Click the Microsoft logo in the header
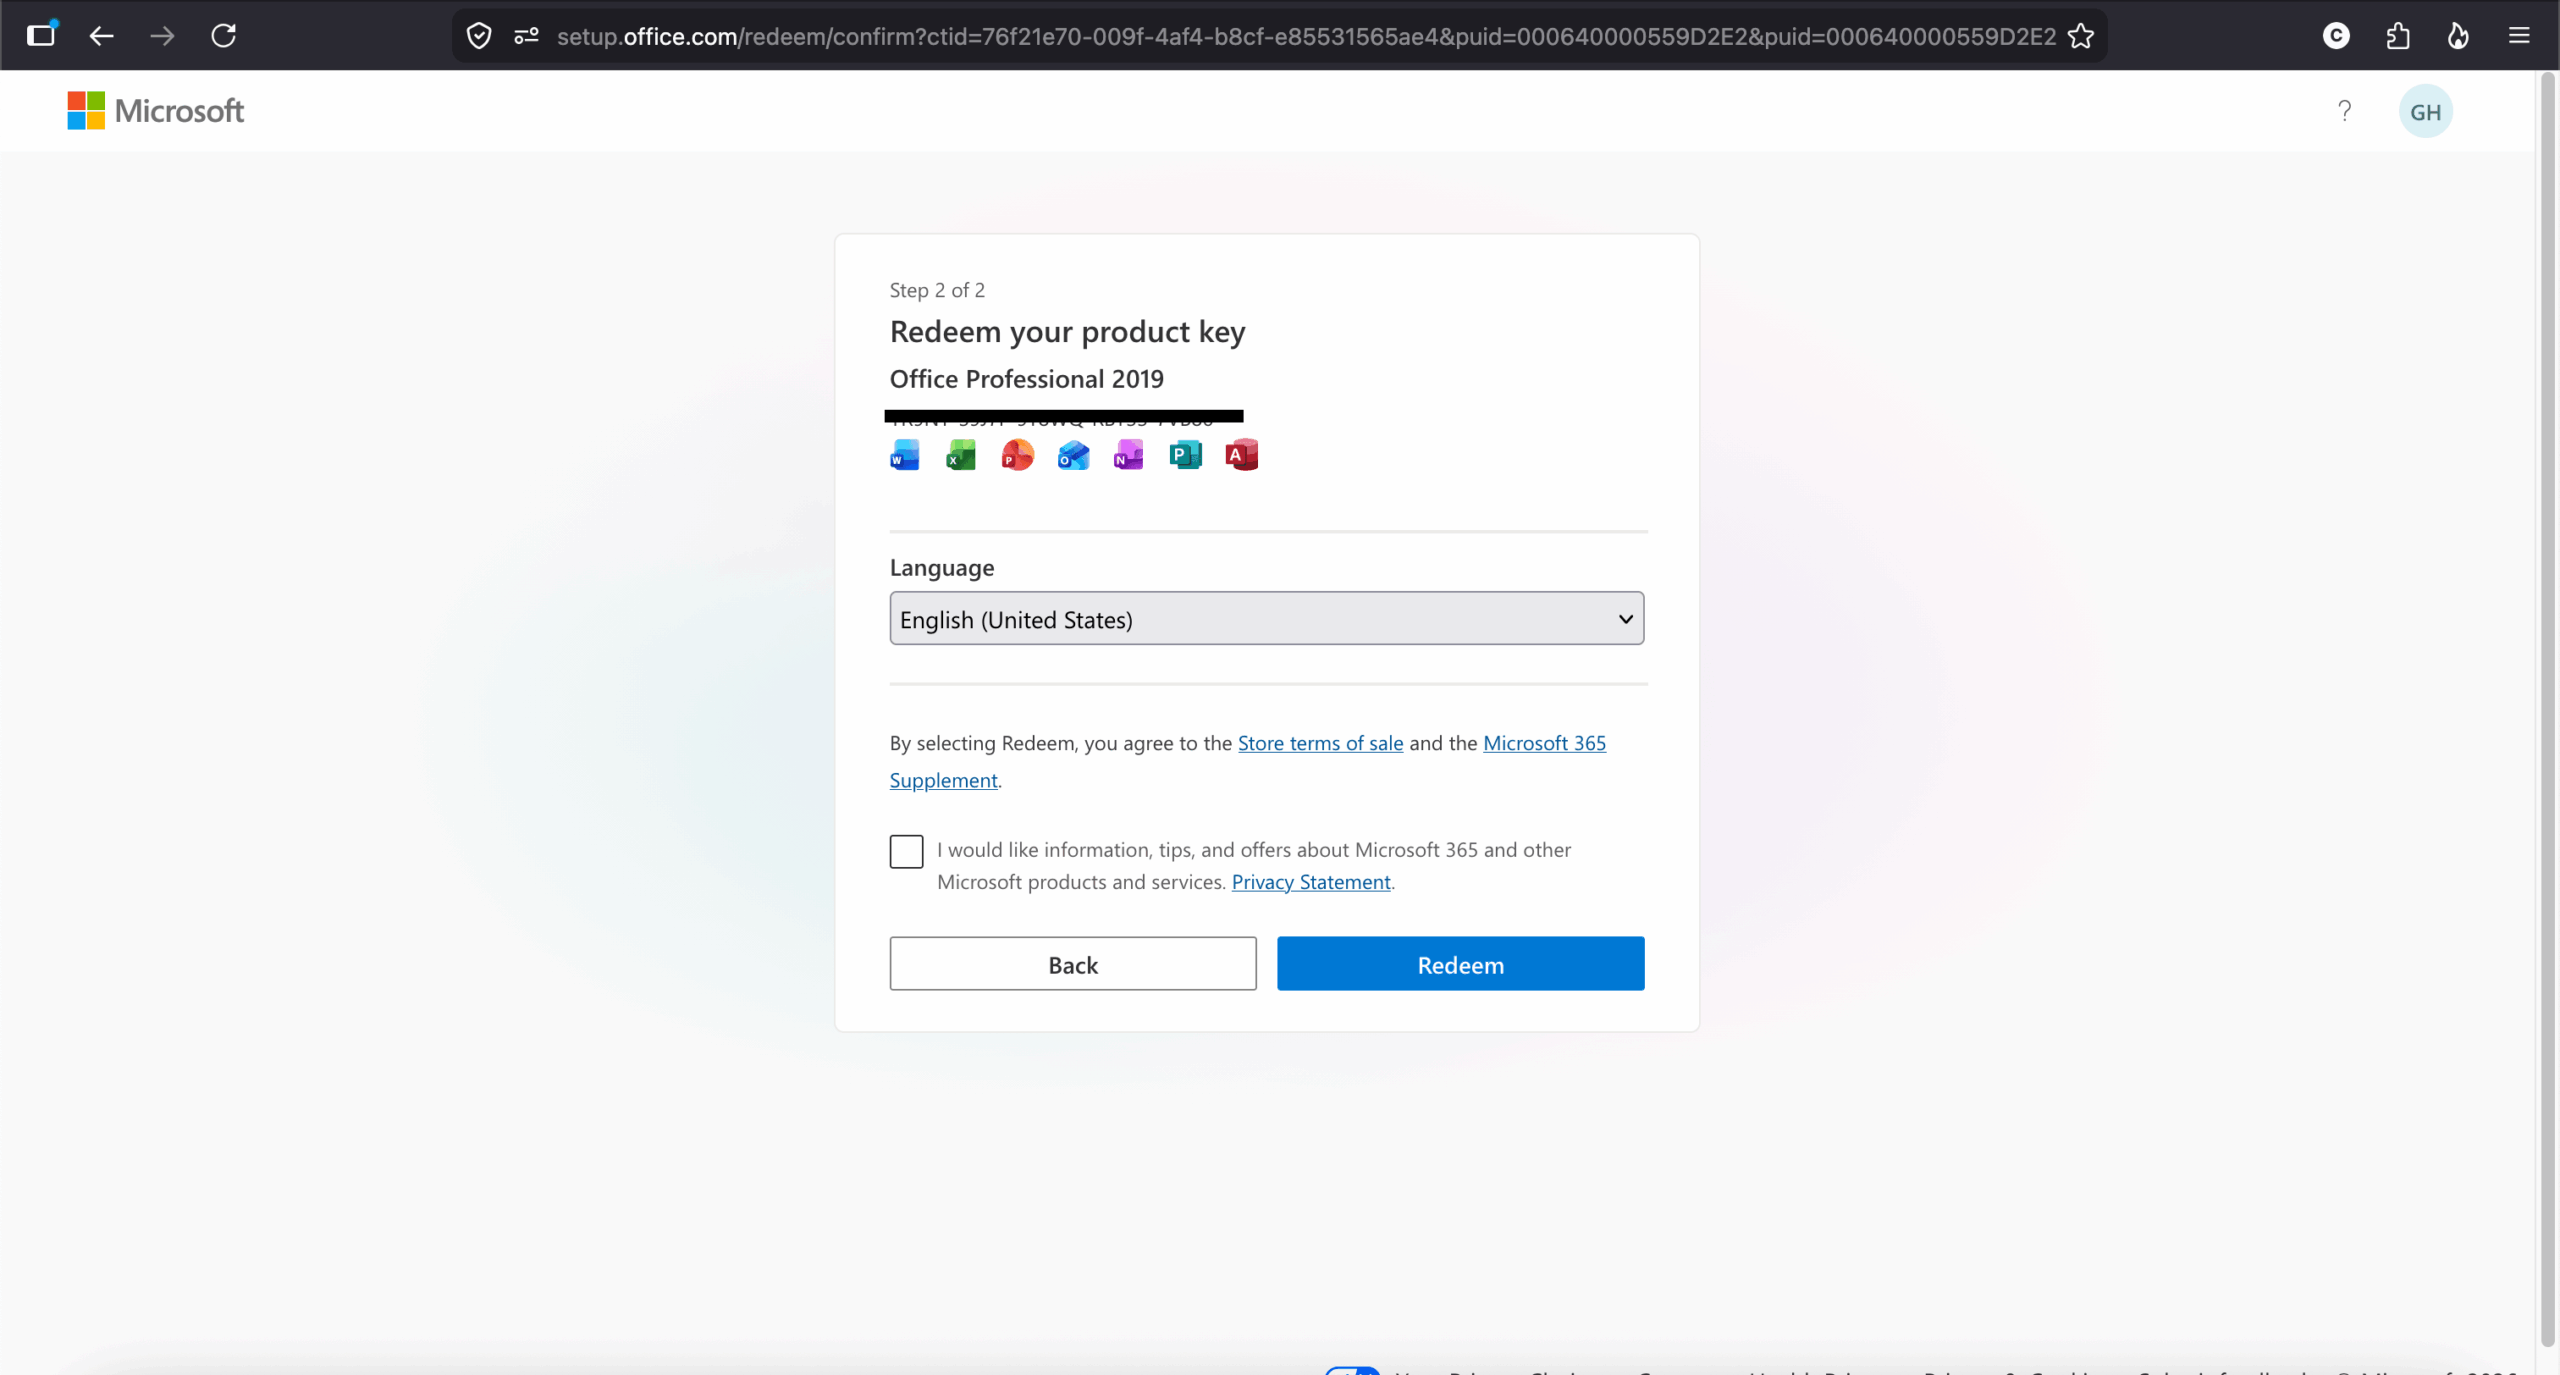This screenshot has height=1375, width=2560. (x=155, y=111)
